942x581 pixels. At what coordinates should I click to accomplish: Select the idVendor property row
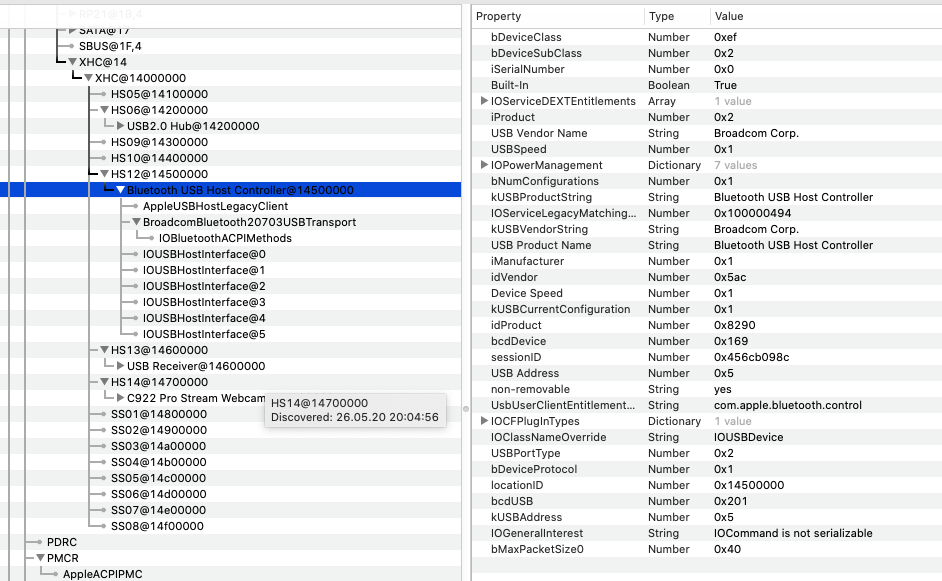coord(516,277)
